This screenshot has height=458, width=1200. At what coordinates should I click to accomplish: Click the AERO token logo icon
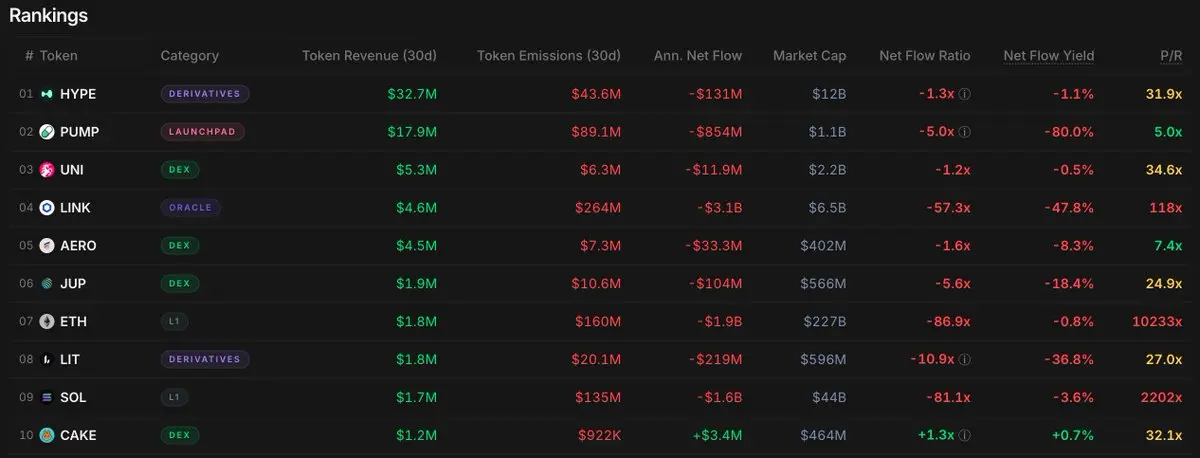point(47,246)
